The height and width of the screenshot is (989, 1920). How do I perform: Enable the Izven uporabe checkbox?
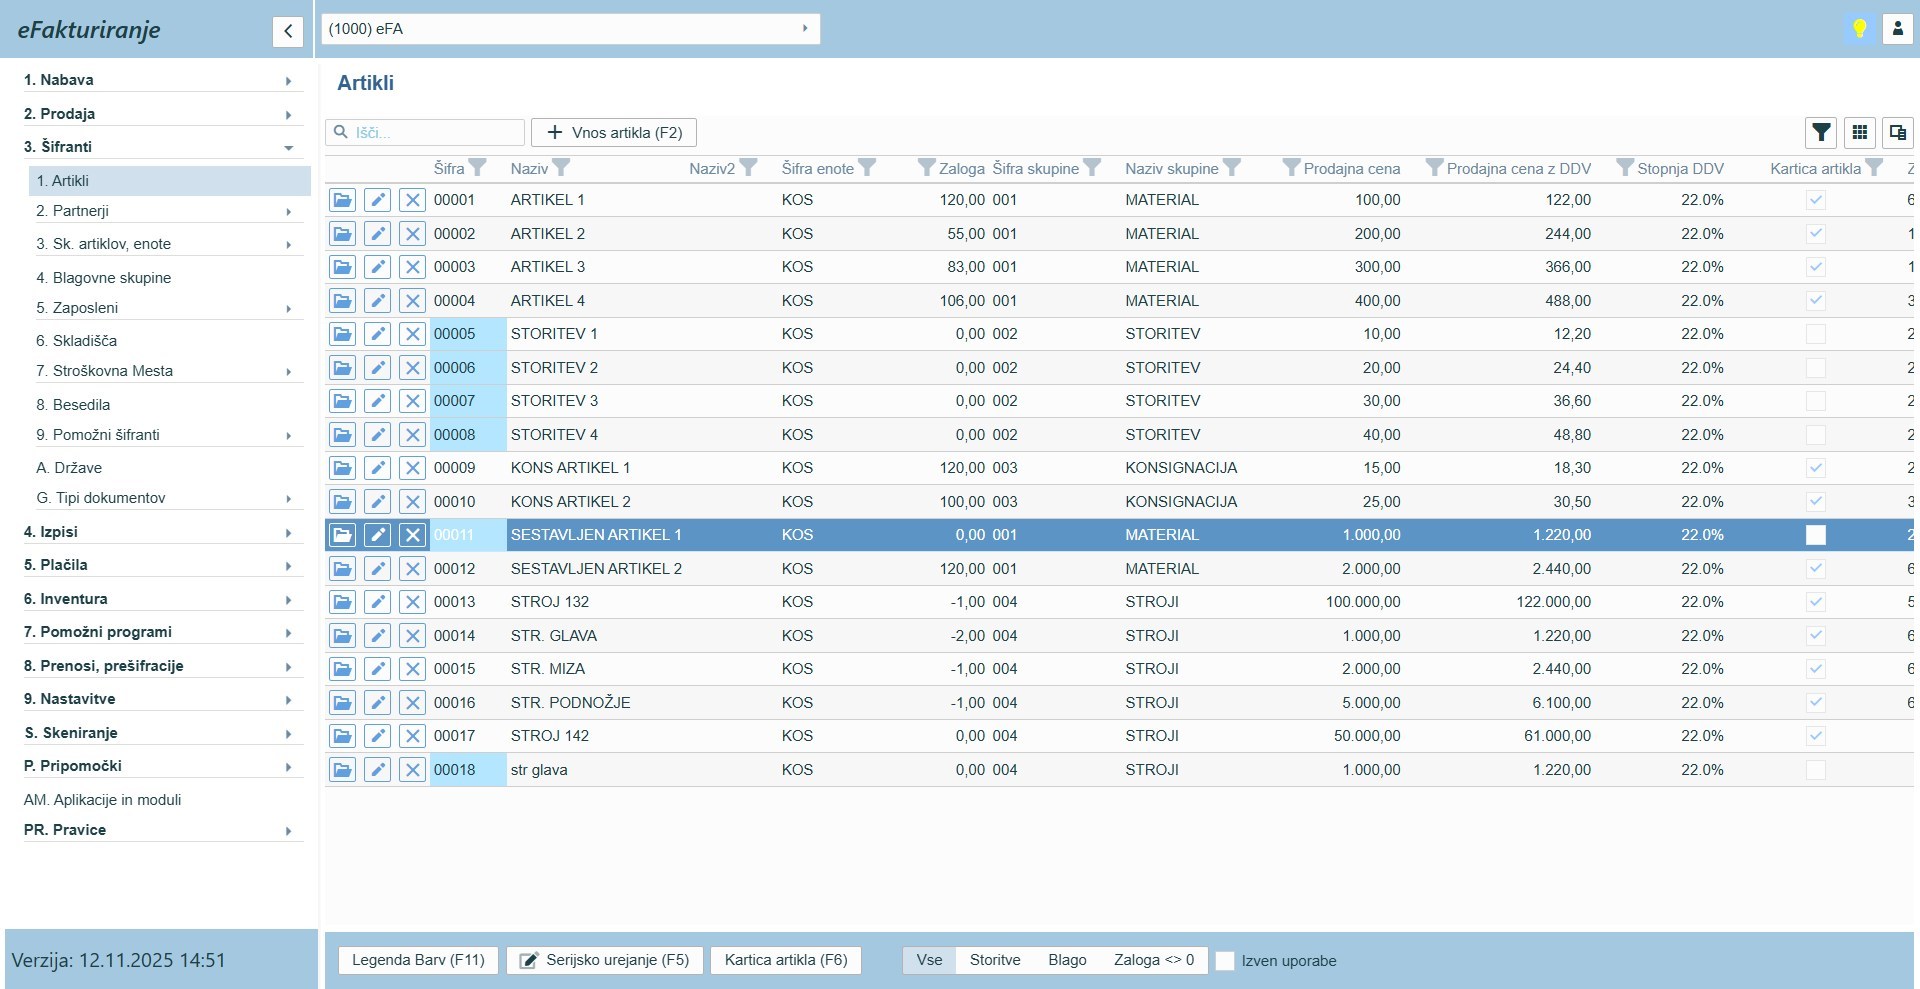click(1225, 961)
